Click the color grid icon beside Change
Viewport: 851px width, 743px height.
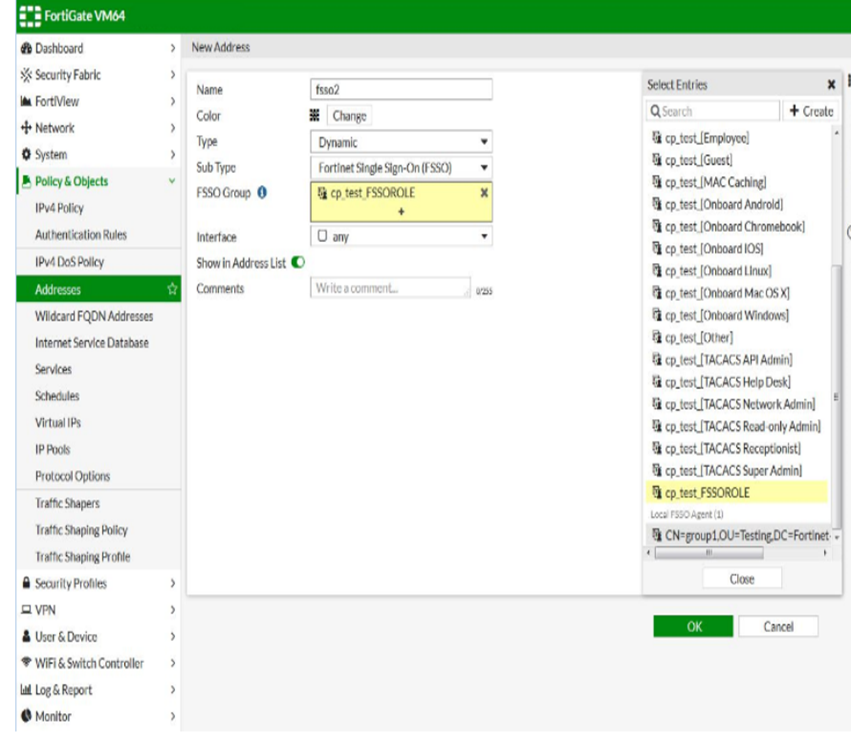pyautogui.click(x=315, y=115)
